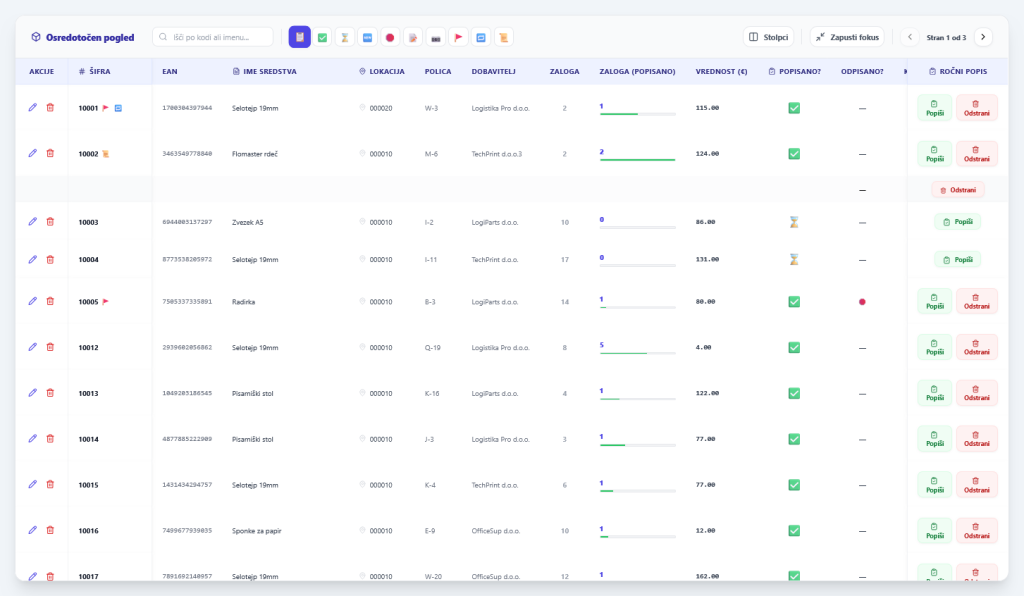Click Zapusti fokus button
This screenshot has width=1024, height=596.
tap(847, 37)
